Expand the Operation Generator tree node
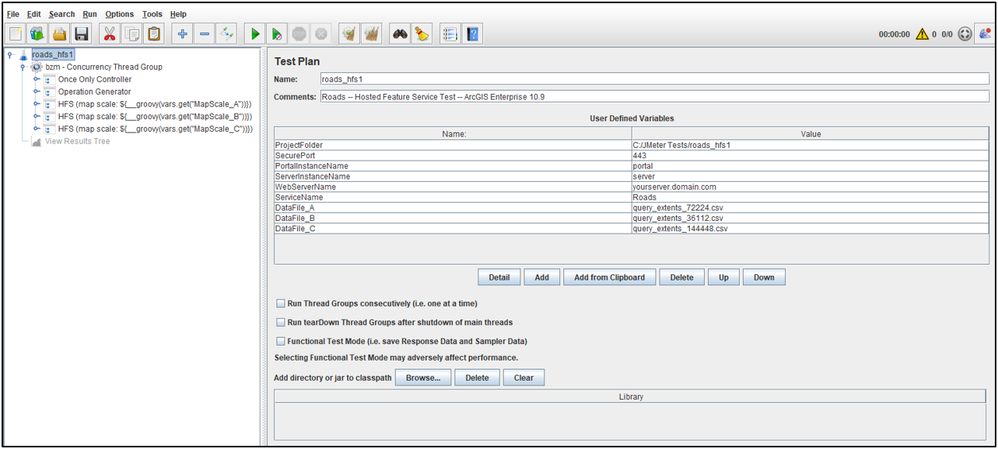Viewport: 998px width, 449px height. (36, 92)
